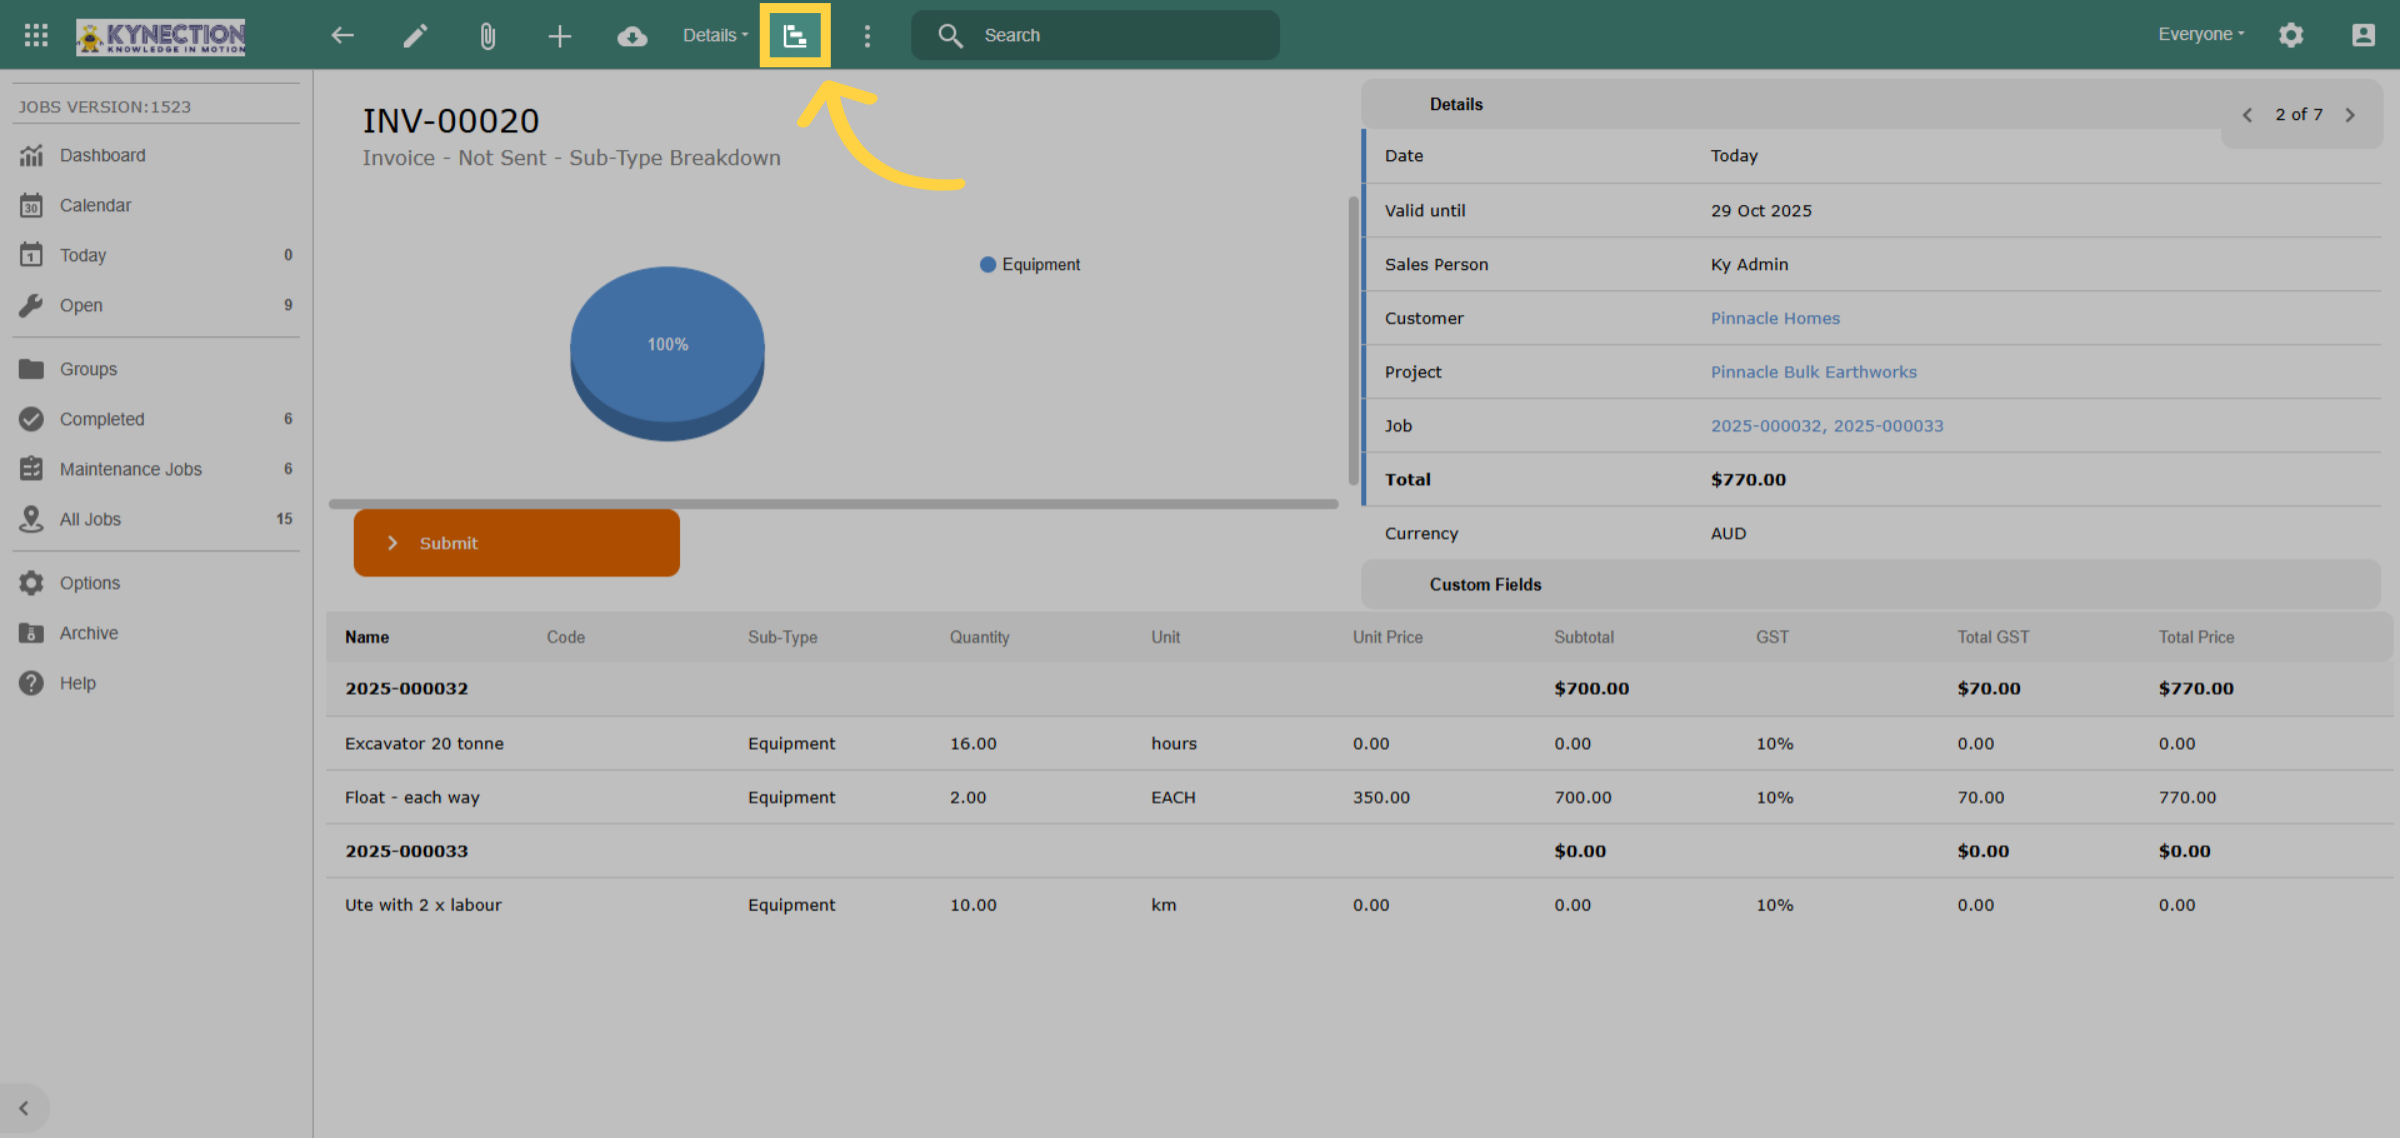Select the 2025-000033 group row
The width and height of the screenshot is (2400, 1138).
click(1360, 852)
